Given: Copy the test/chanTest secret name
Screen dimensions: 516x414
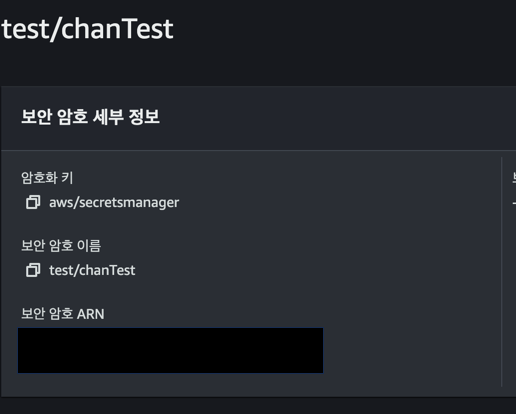Looking at the screenshot, I should point(33,270).
